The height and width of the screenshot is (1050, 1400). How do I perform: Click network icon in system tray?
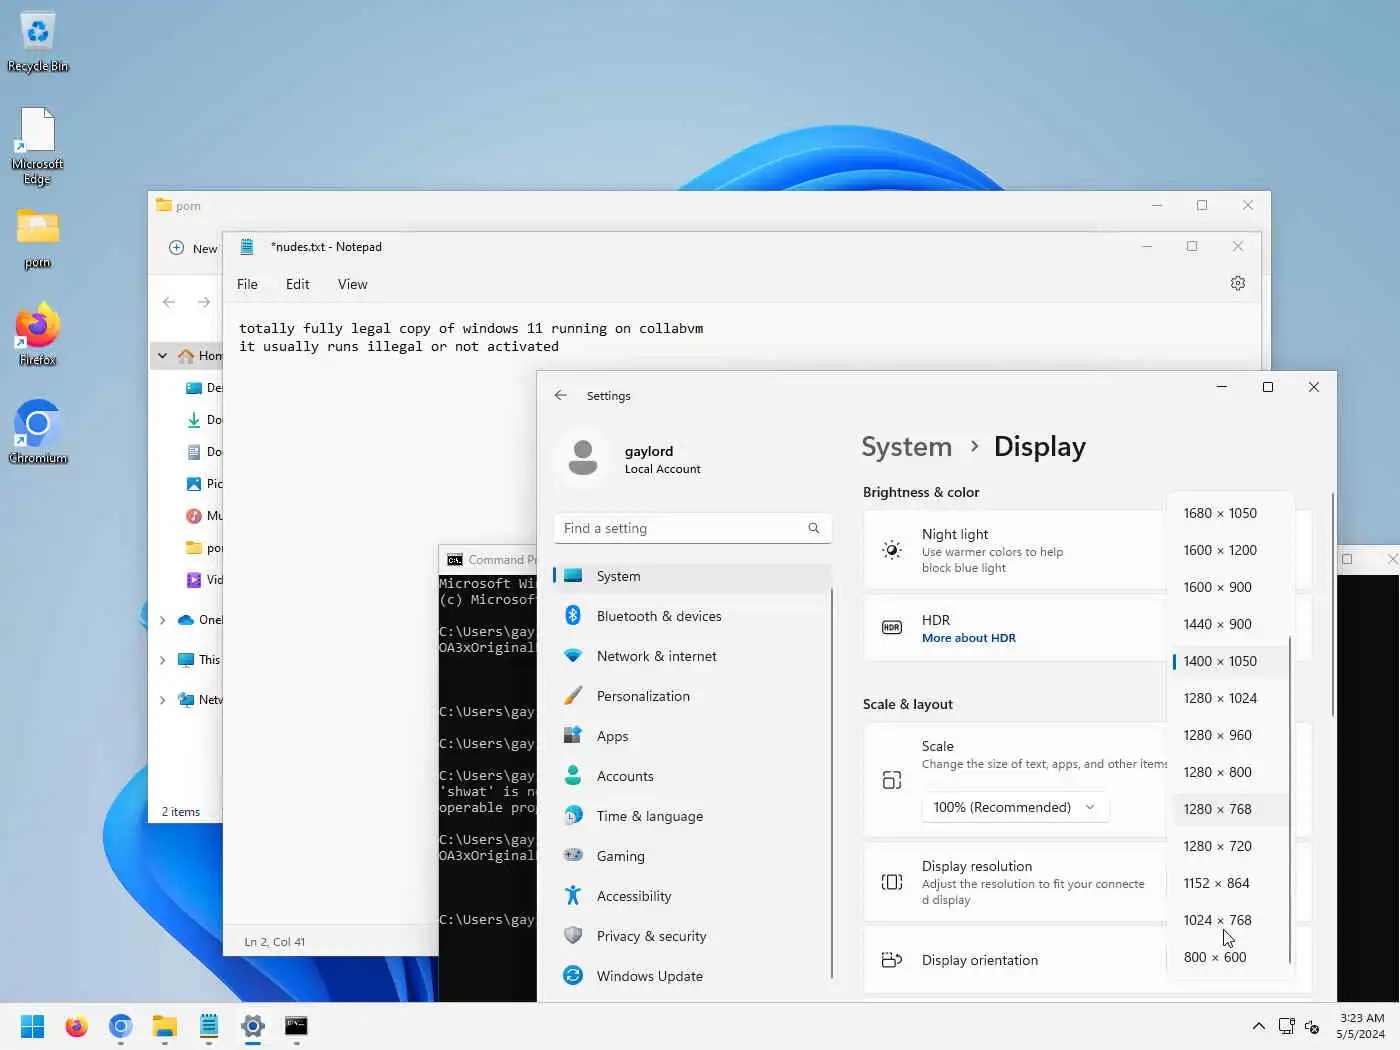(1287, 1026)
